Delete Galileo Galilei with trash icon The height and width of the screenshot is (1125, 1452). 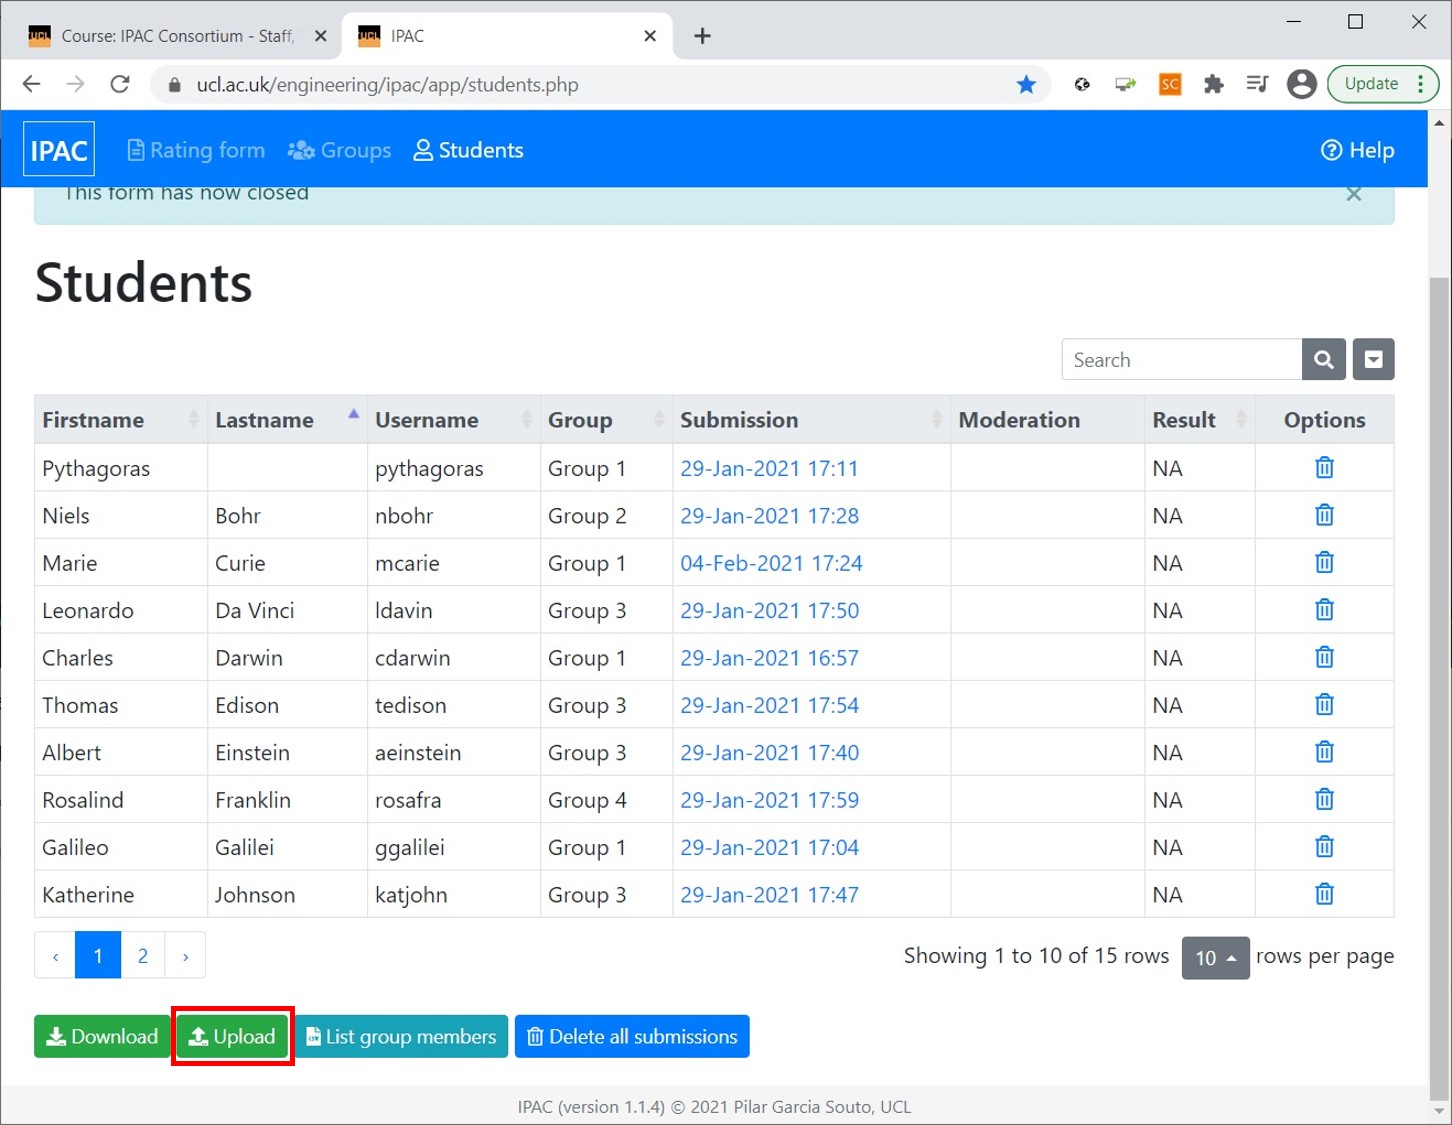point(1324,847)
